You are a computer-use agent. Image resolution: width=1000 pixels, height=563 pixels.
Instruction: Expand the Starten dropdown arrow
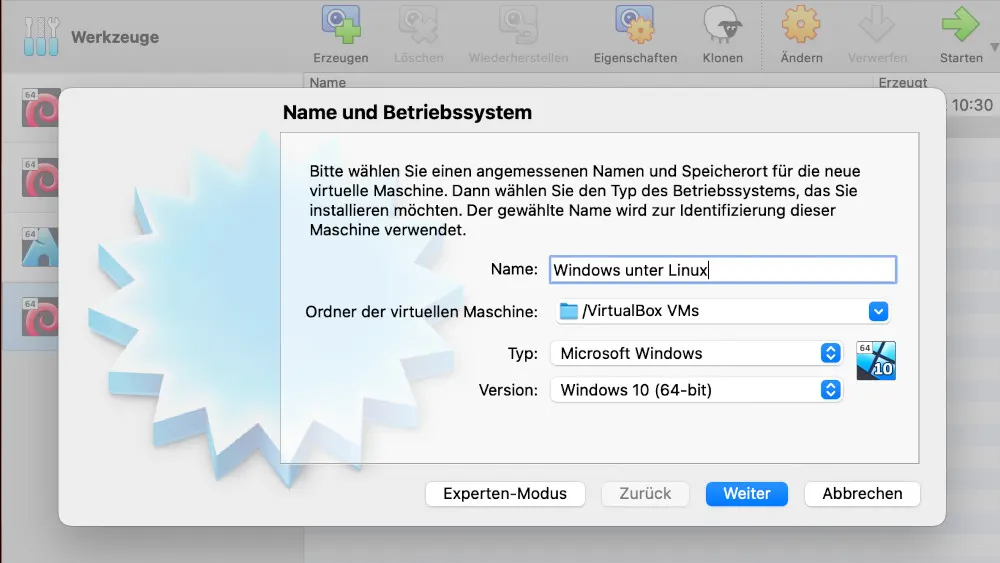[994, 48]
